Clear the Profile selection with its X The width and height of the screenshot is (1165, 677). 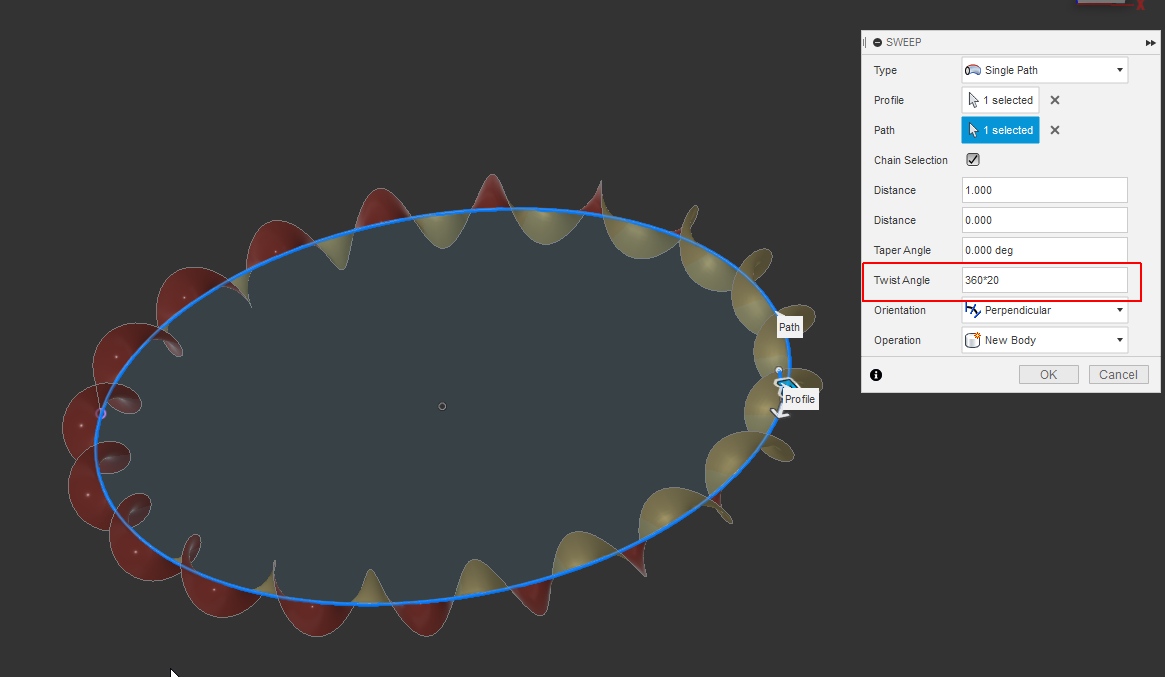[x=1054, y=99]
